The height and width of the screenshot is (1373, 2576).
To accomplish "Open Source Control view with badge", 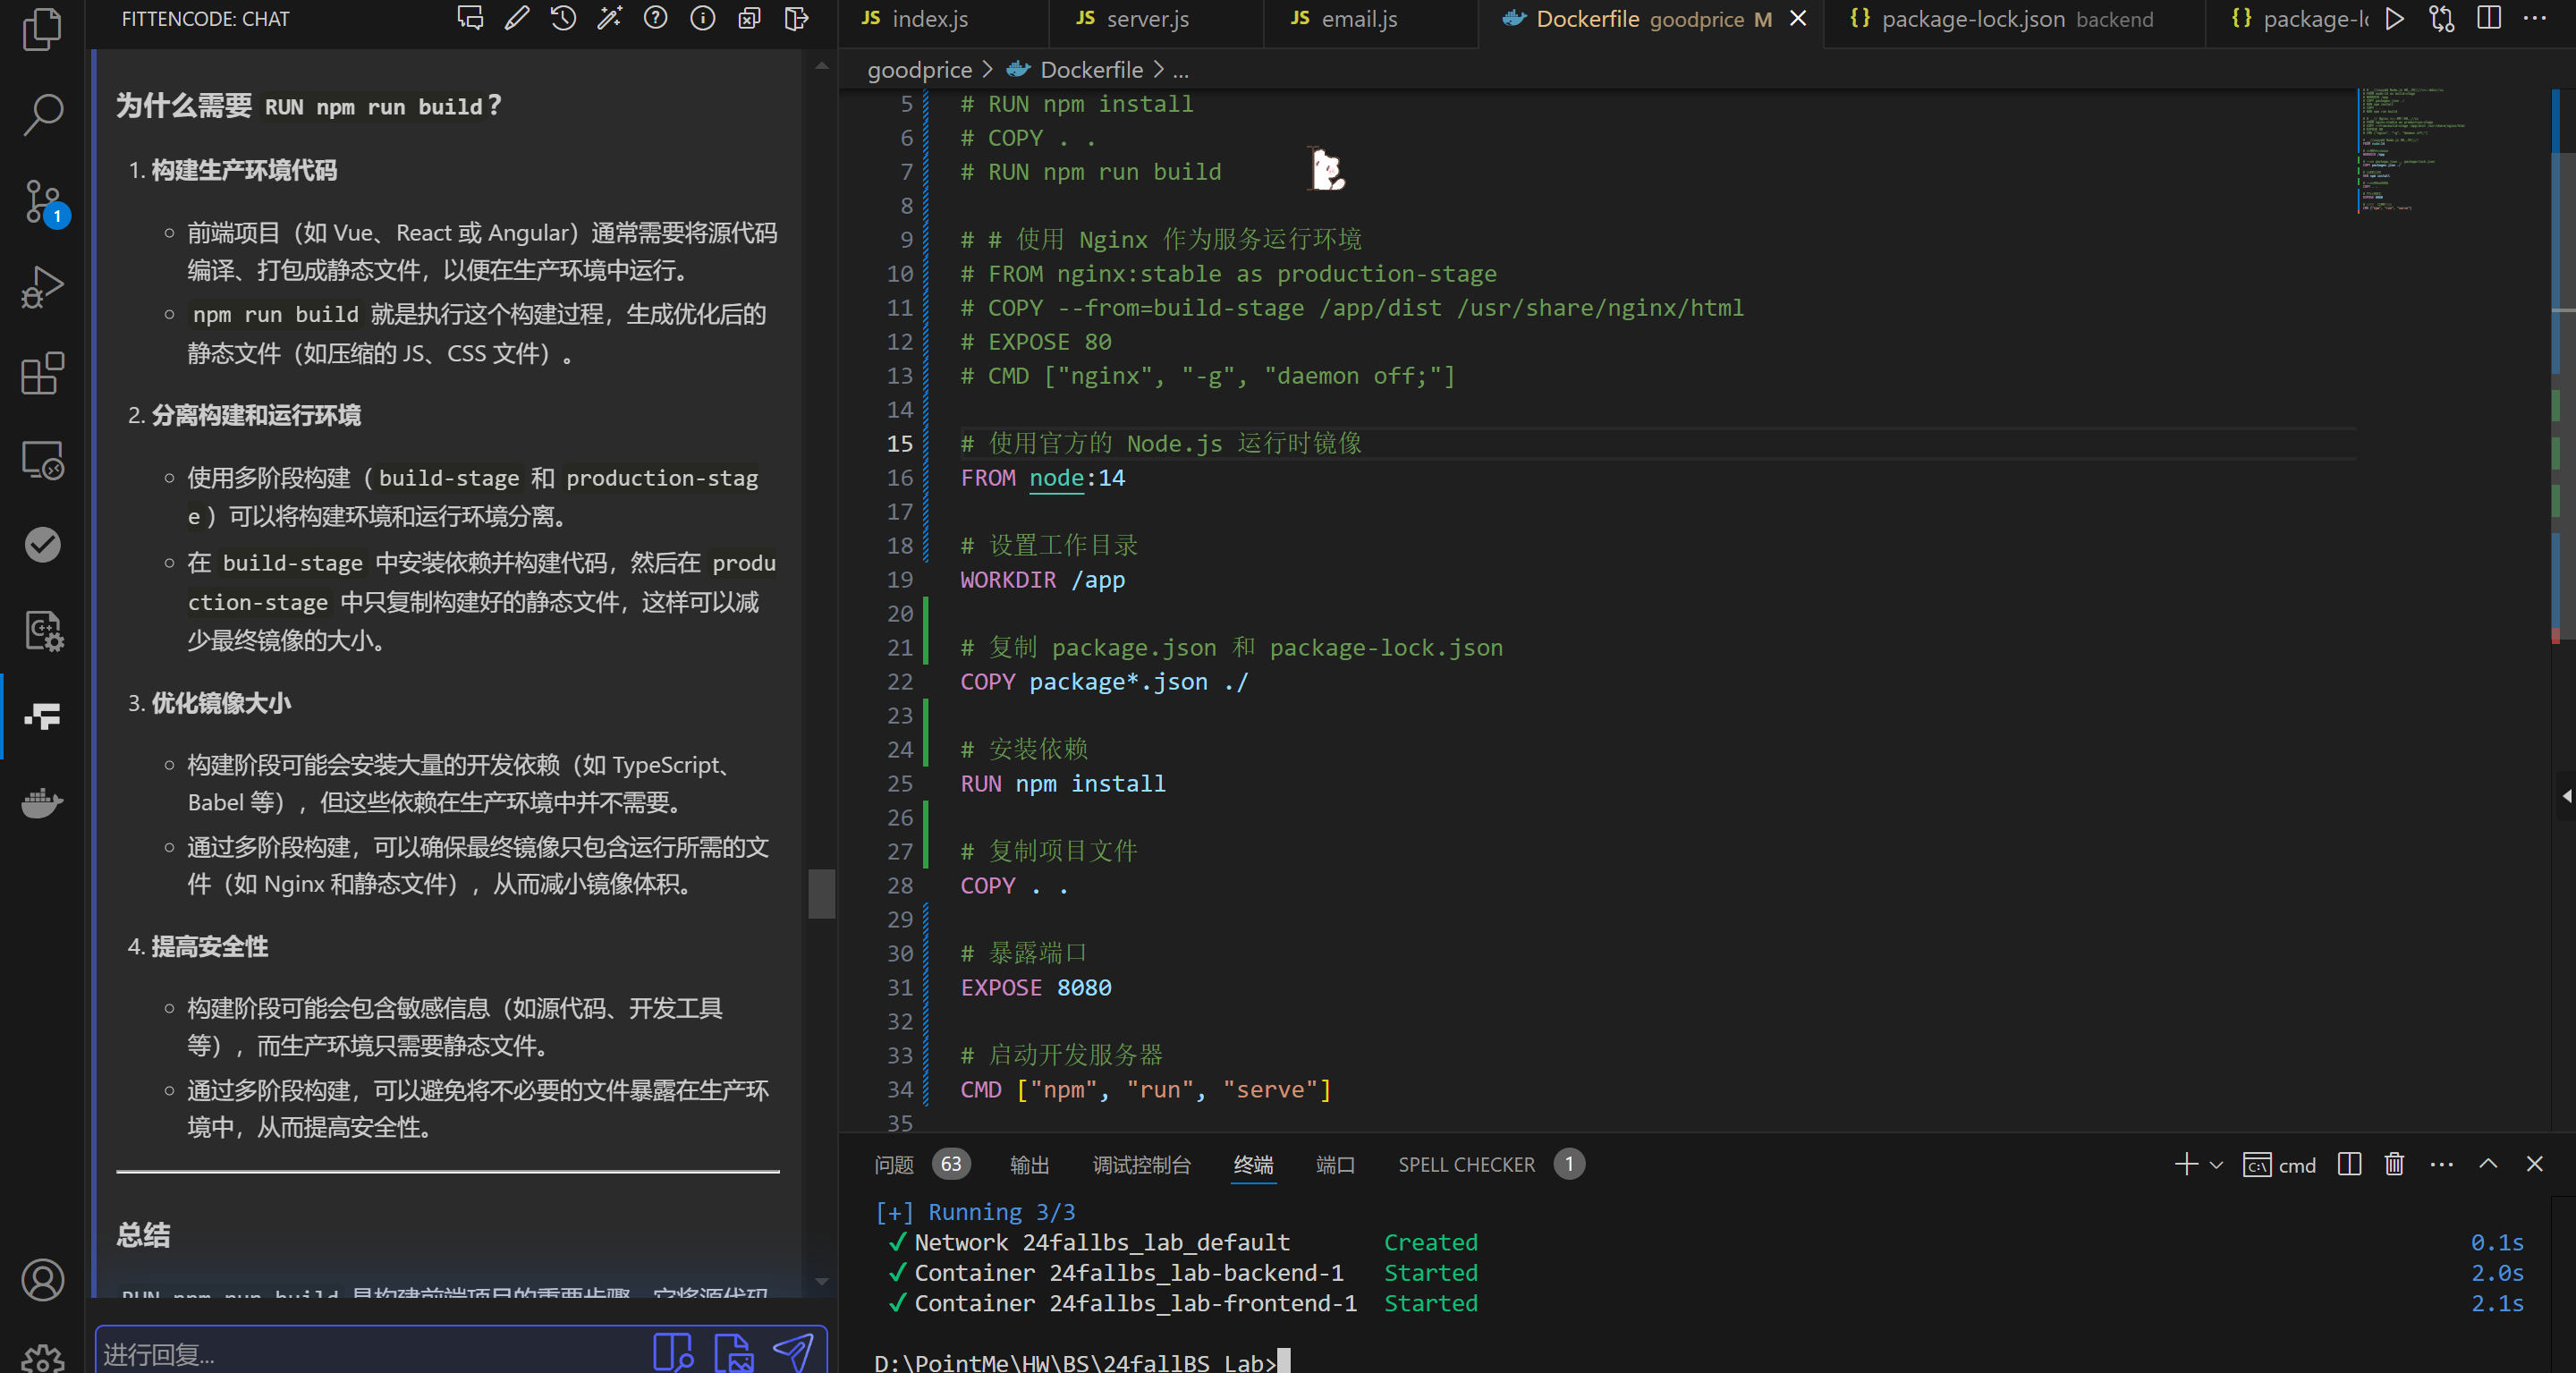I will point(42,202).
